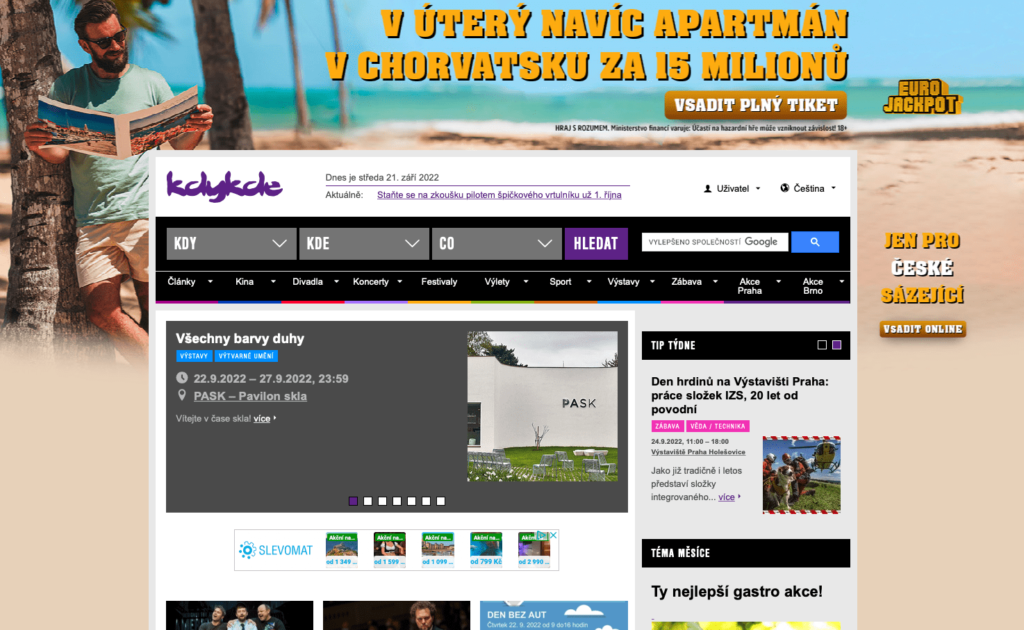Expand the Čeština language dropdown

(x=831, y=187)
